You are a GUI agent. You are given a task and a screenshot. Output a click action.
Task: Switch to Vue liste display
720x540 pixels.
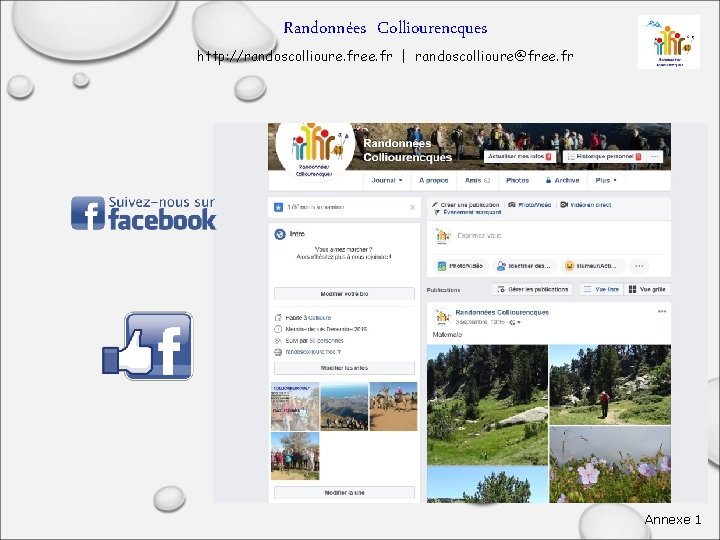pyautogui.click(x=601, y=289)
